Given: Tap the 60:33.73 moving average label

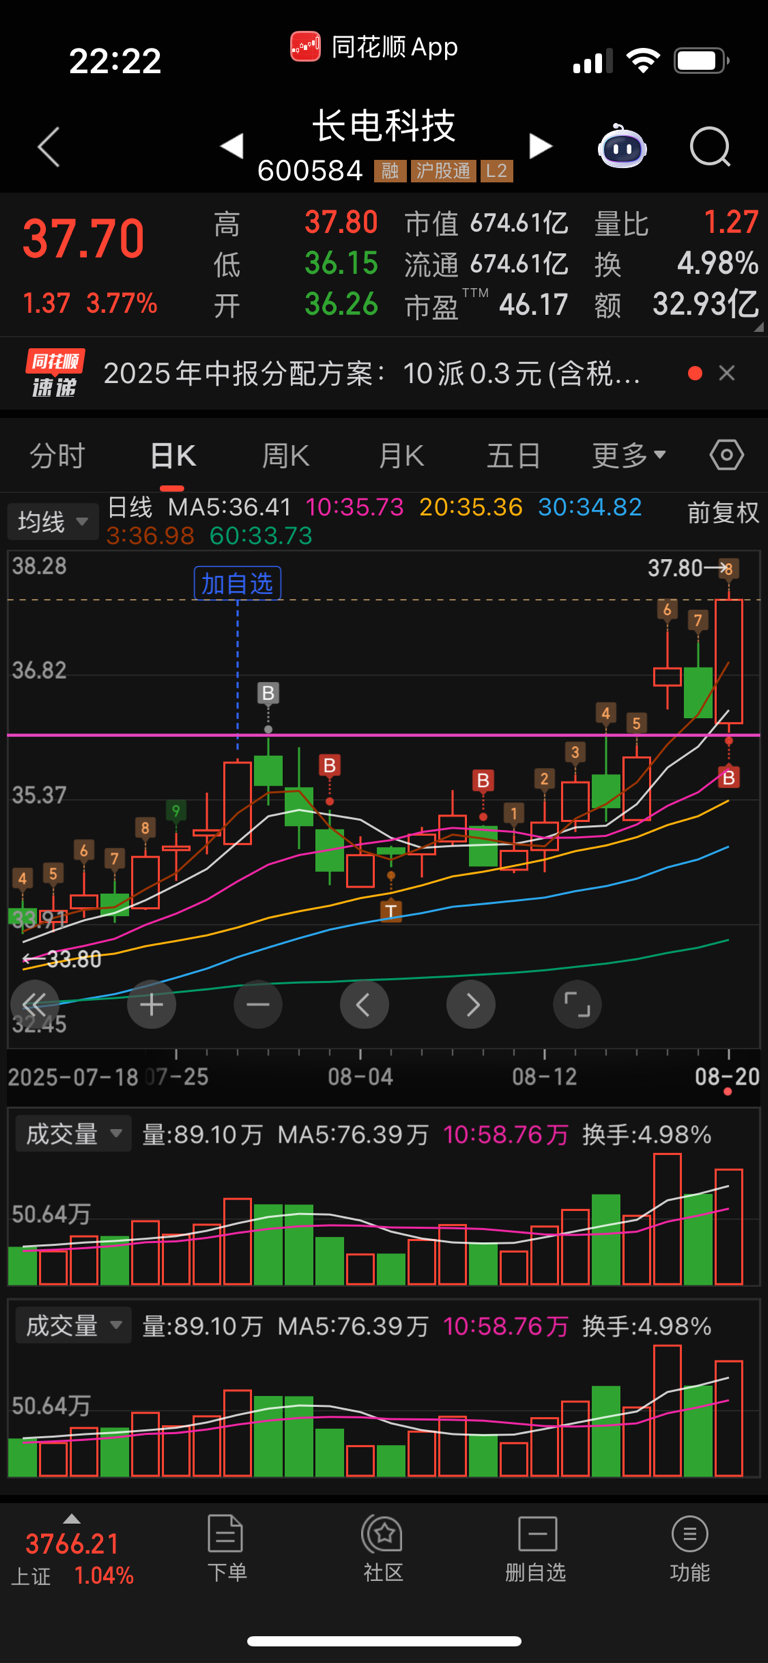Looking at the screenshot, I should tap(261, 536).
